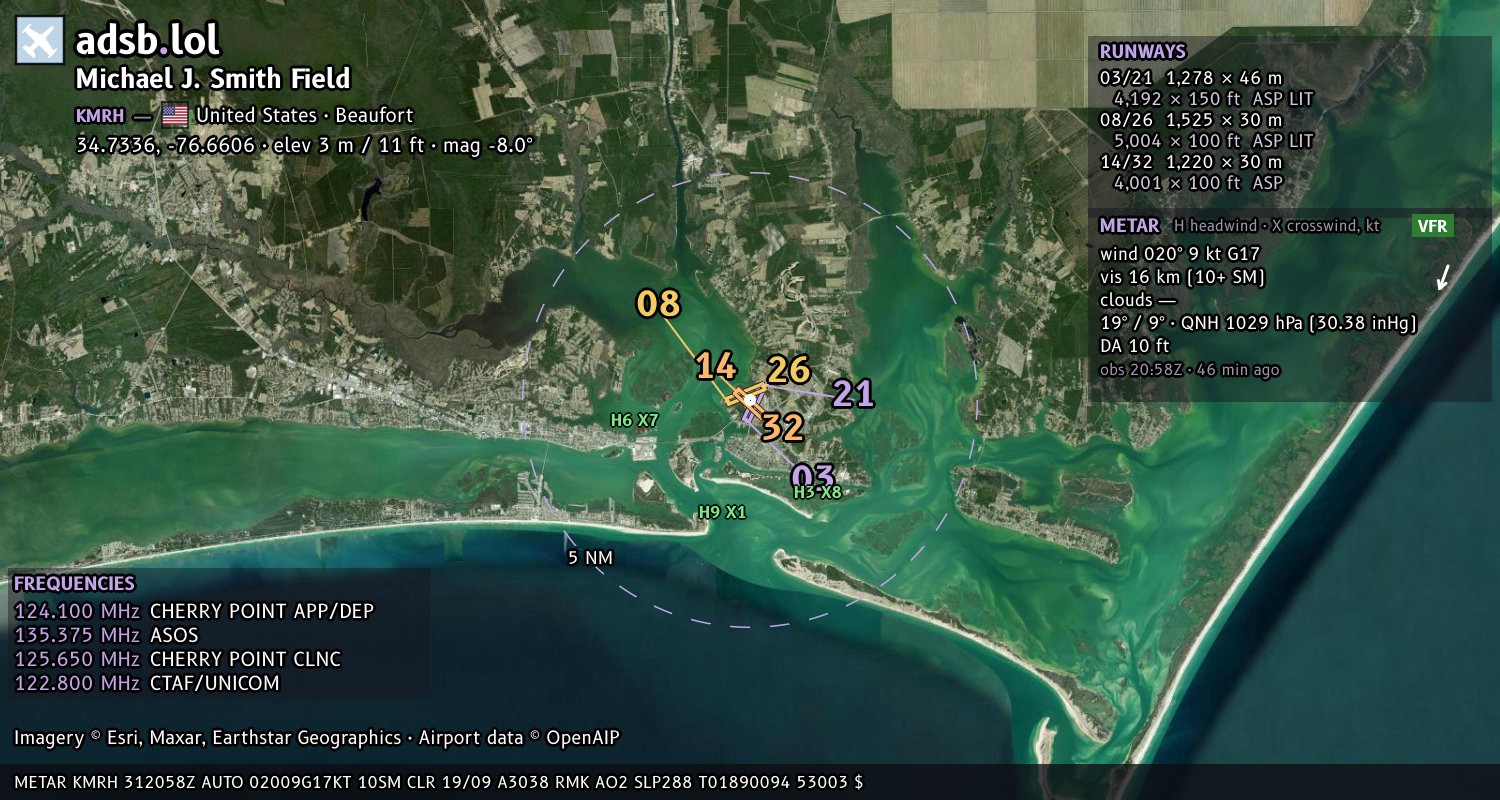The width and height of the screenshot is (1500, 800).
Task: Select runway 14 label on the map
Action: coord(716,366)
